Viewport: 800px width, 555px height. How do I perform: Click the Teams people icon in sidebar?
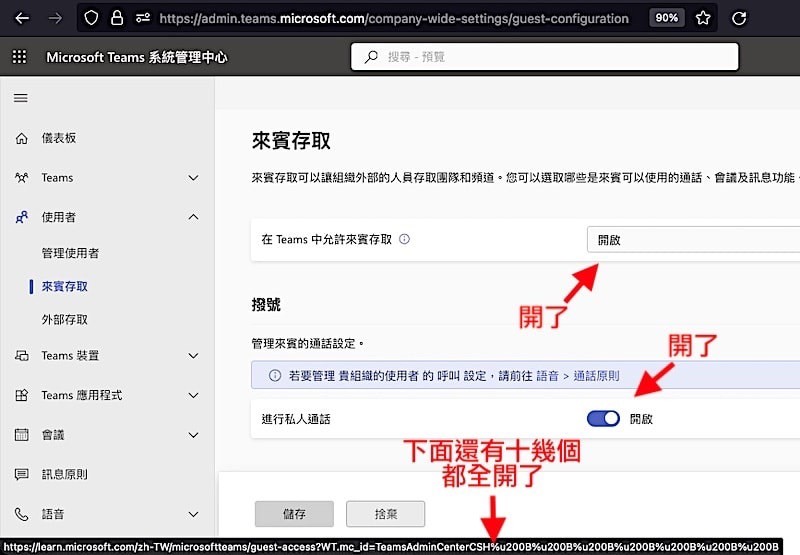tap(21, 178)
